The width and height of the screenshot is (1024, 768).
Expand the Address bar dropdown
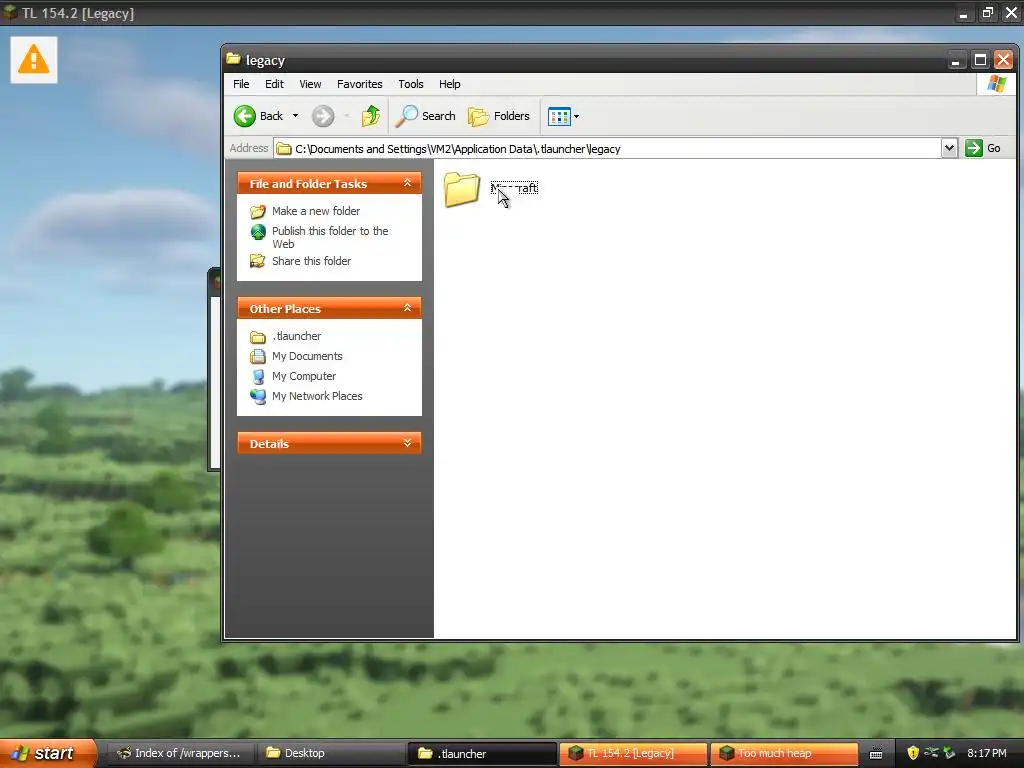coord(949,149)
